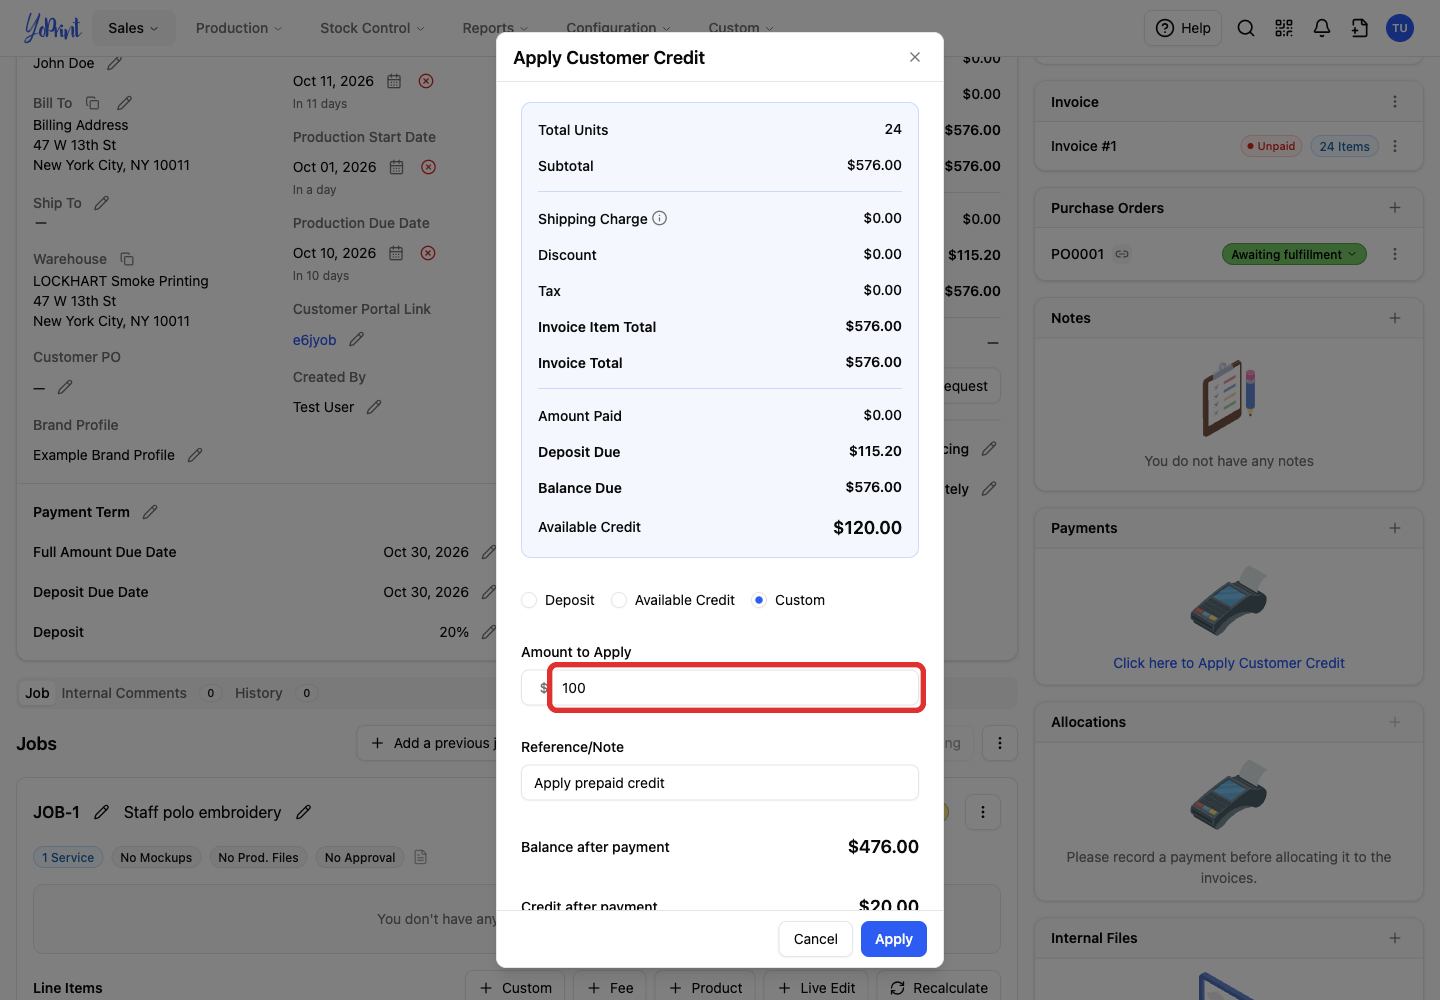Screen dimensions: 1440x1000
Task: Click the TU user avatar
Action: point(1400,28)
